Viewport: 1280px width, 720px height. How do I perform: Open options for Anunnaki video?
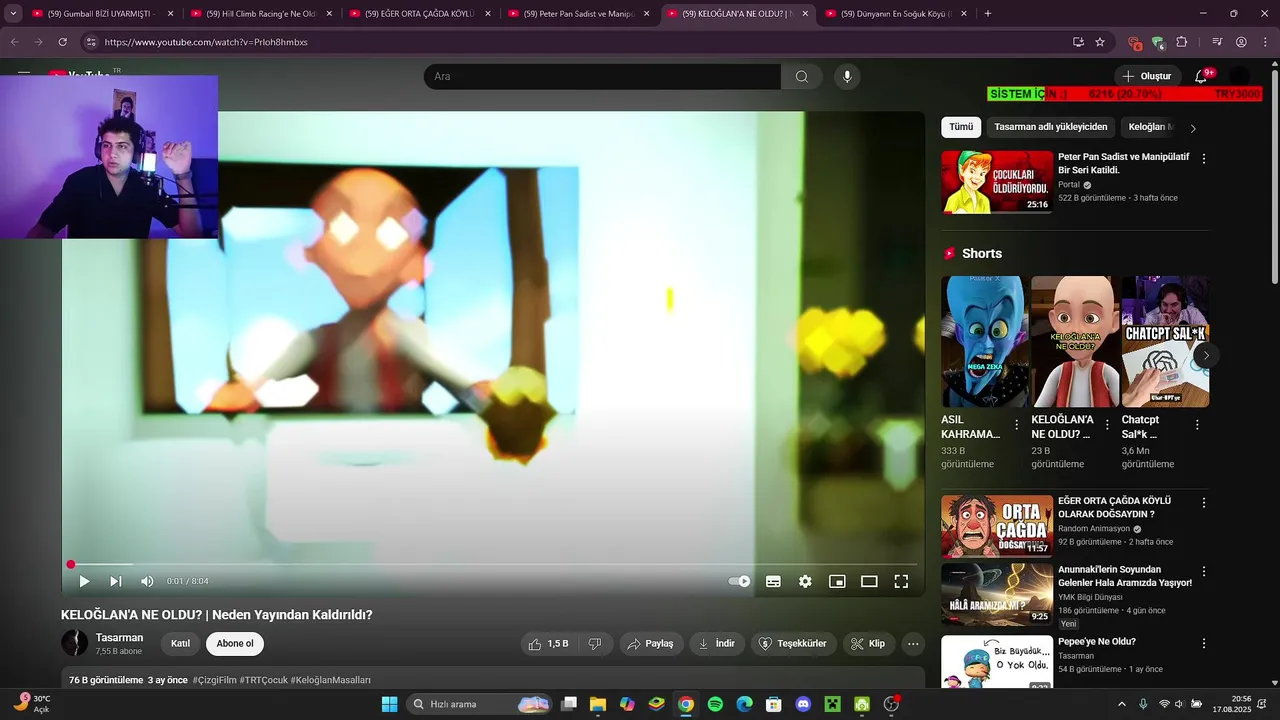pyautogui.click(x=1204, y=572)
